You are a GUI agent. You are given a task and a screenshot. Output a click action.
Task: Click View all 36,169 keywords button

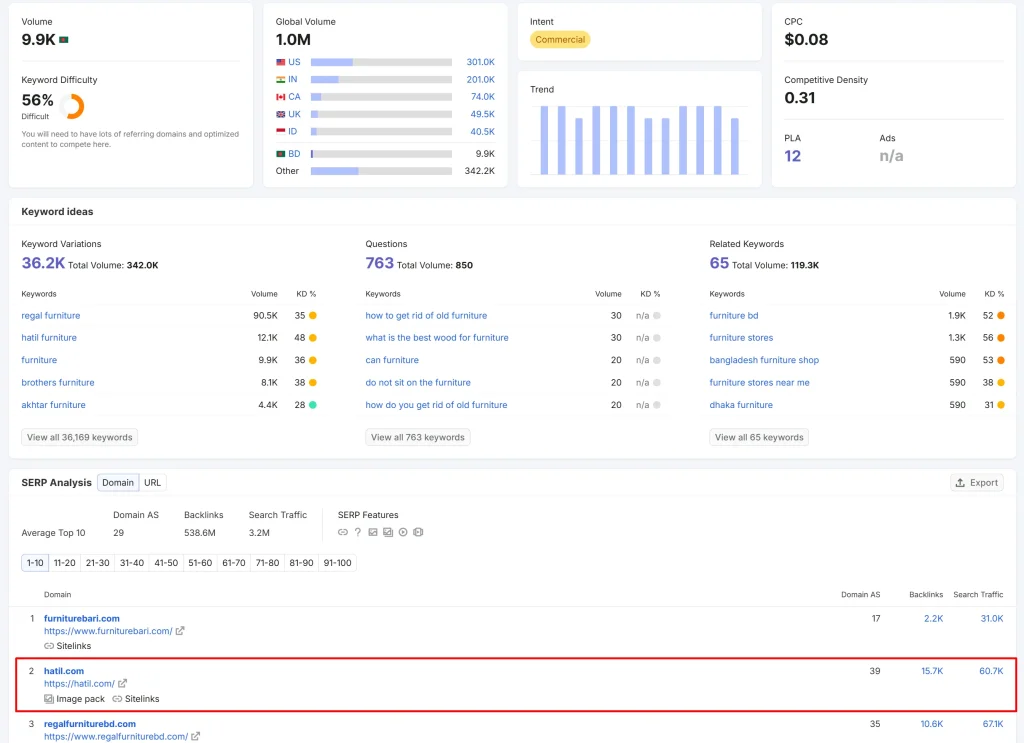coord(80,437)
